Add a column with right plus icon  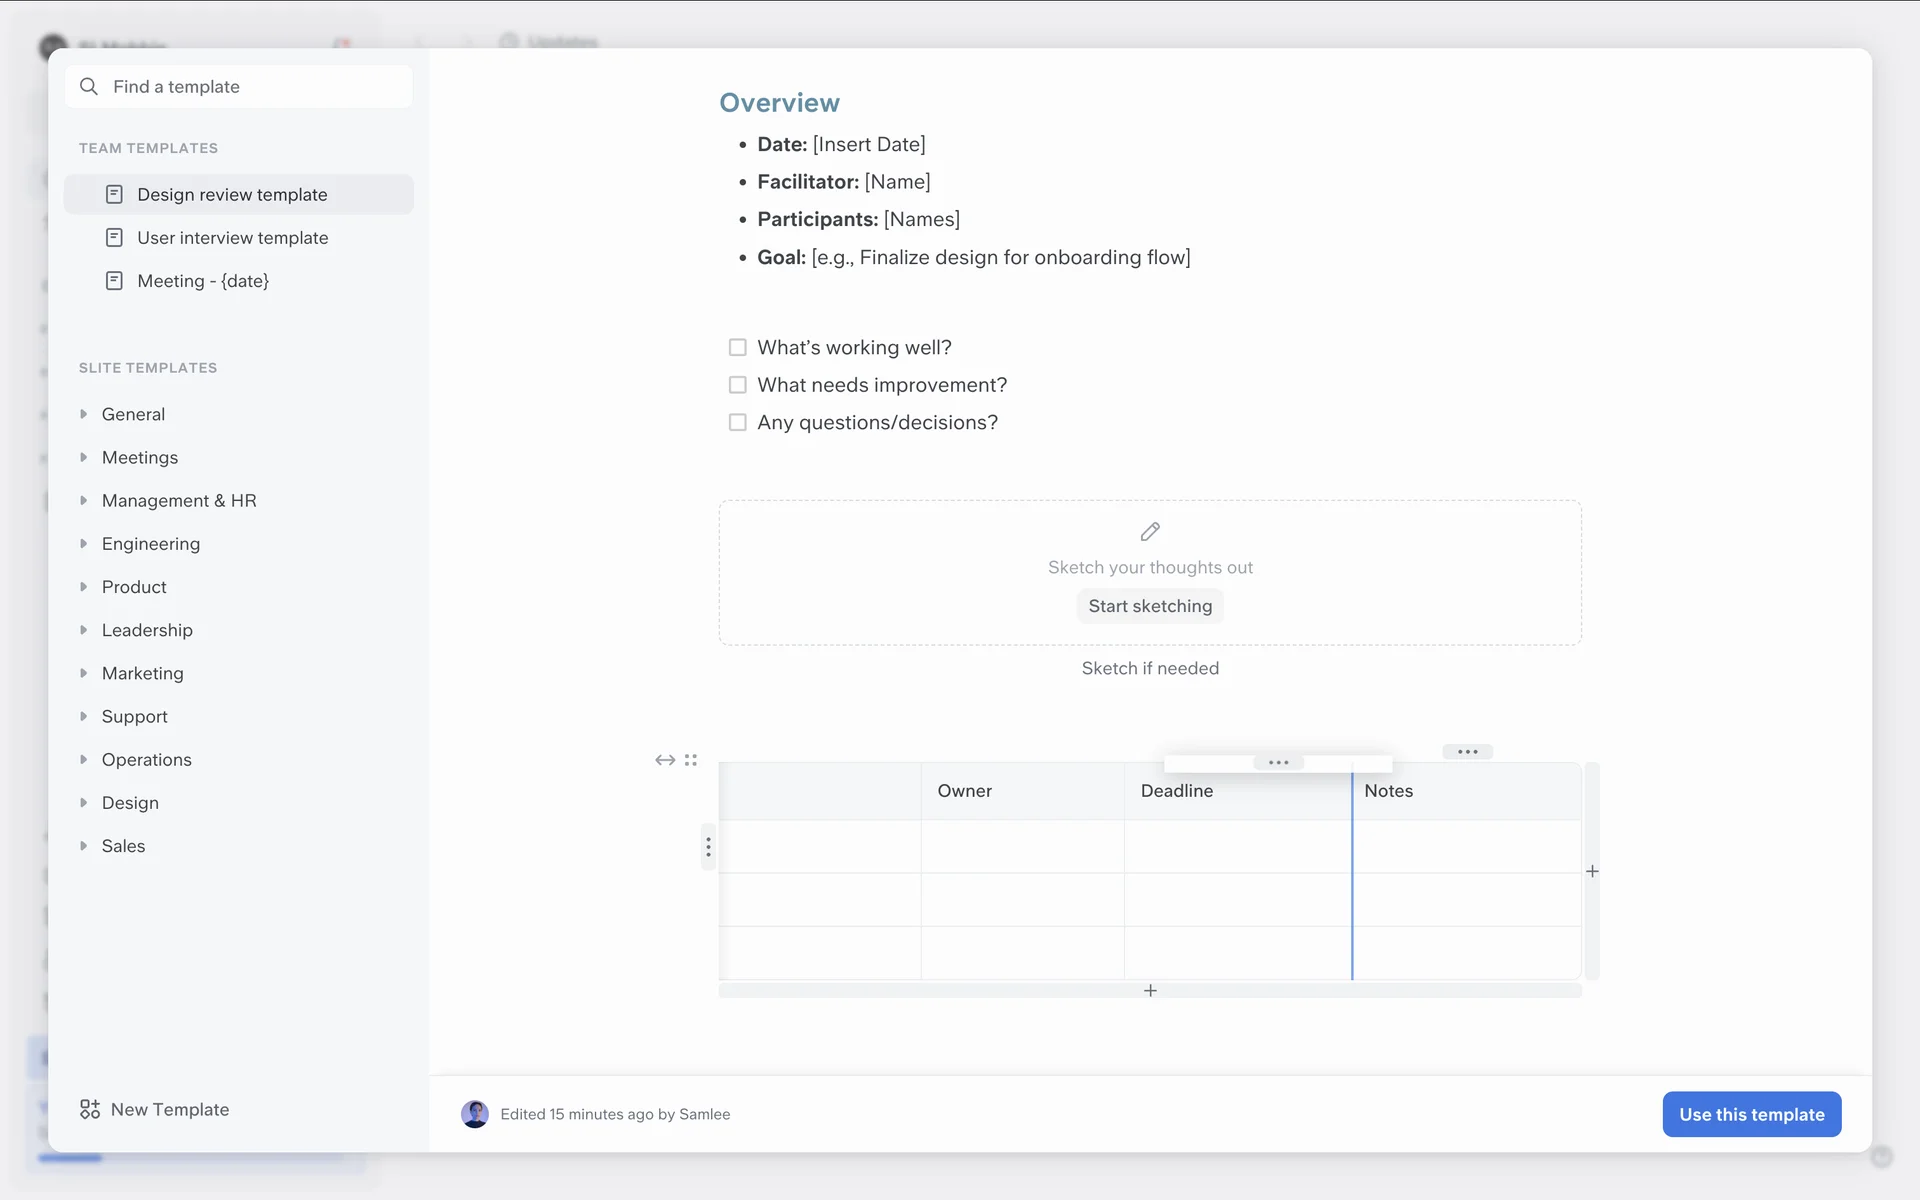[1592, 871]
